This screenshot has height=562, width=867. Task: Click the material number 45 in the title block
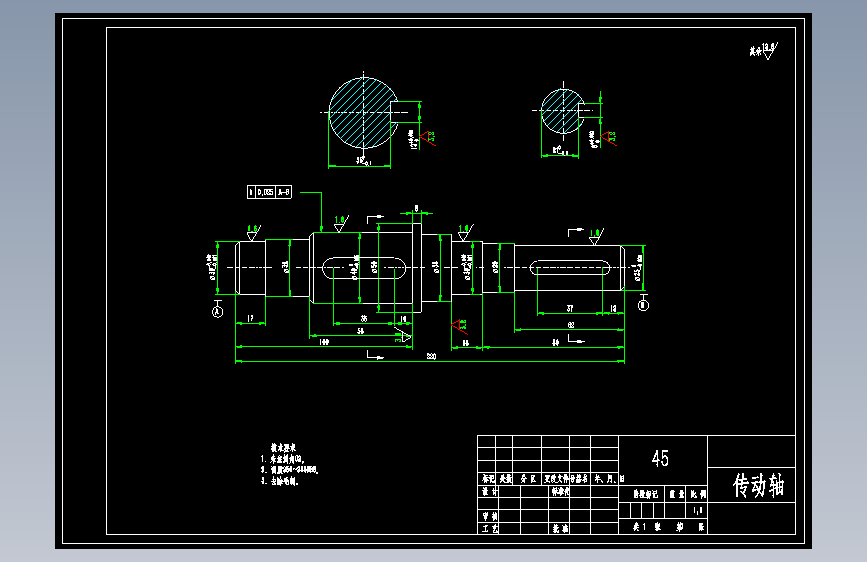660,458
